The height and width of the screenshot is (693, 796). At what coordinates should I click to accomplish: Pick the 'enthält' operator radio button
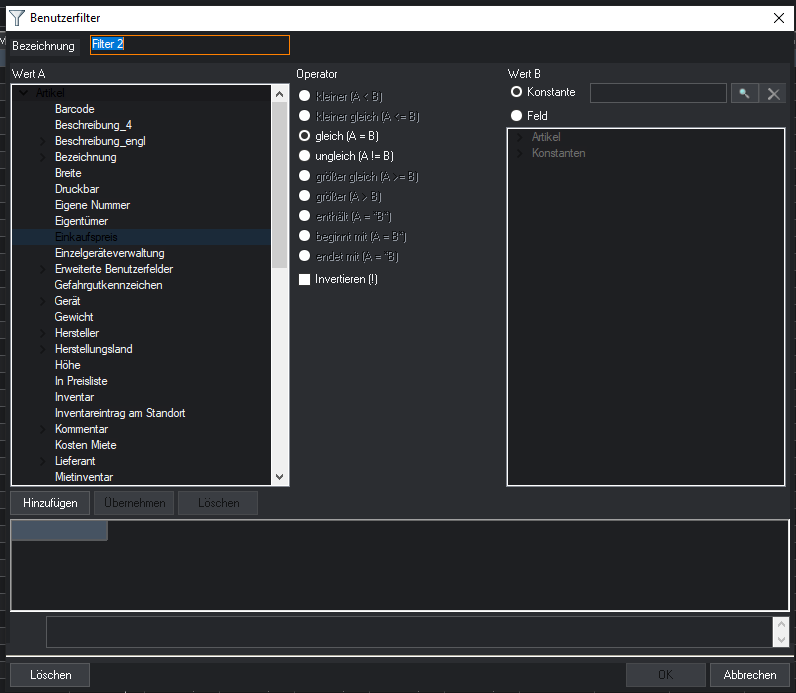click(305, 216)
